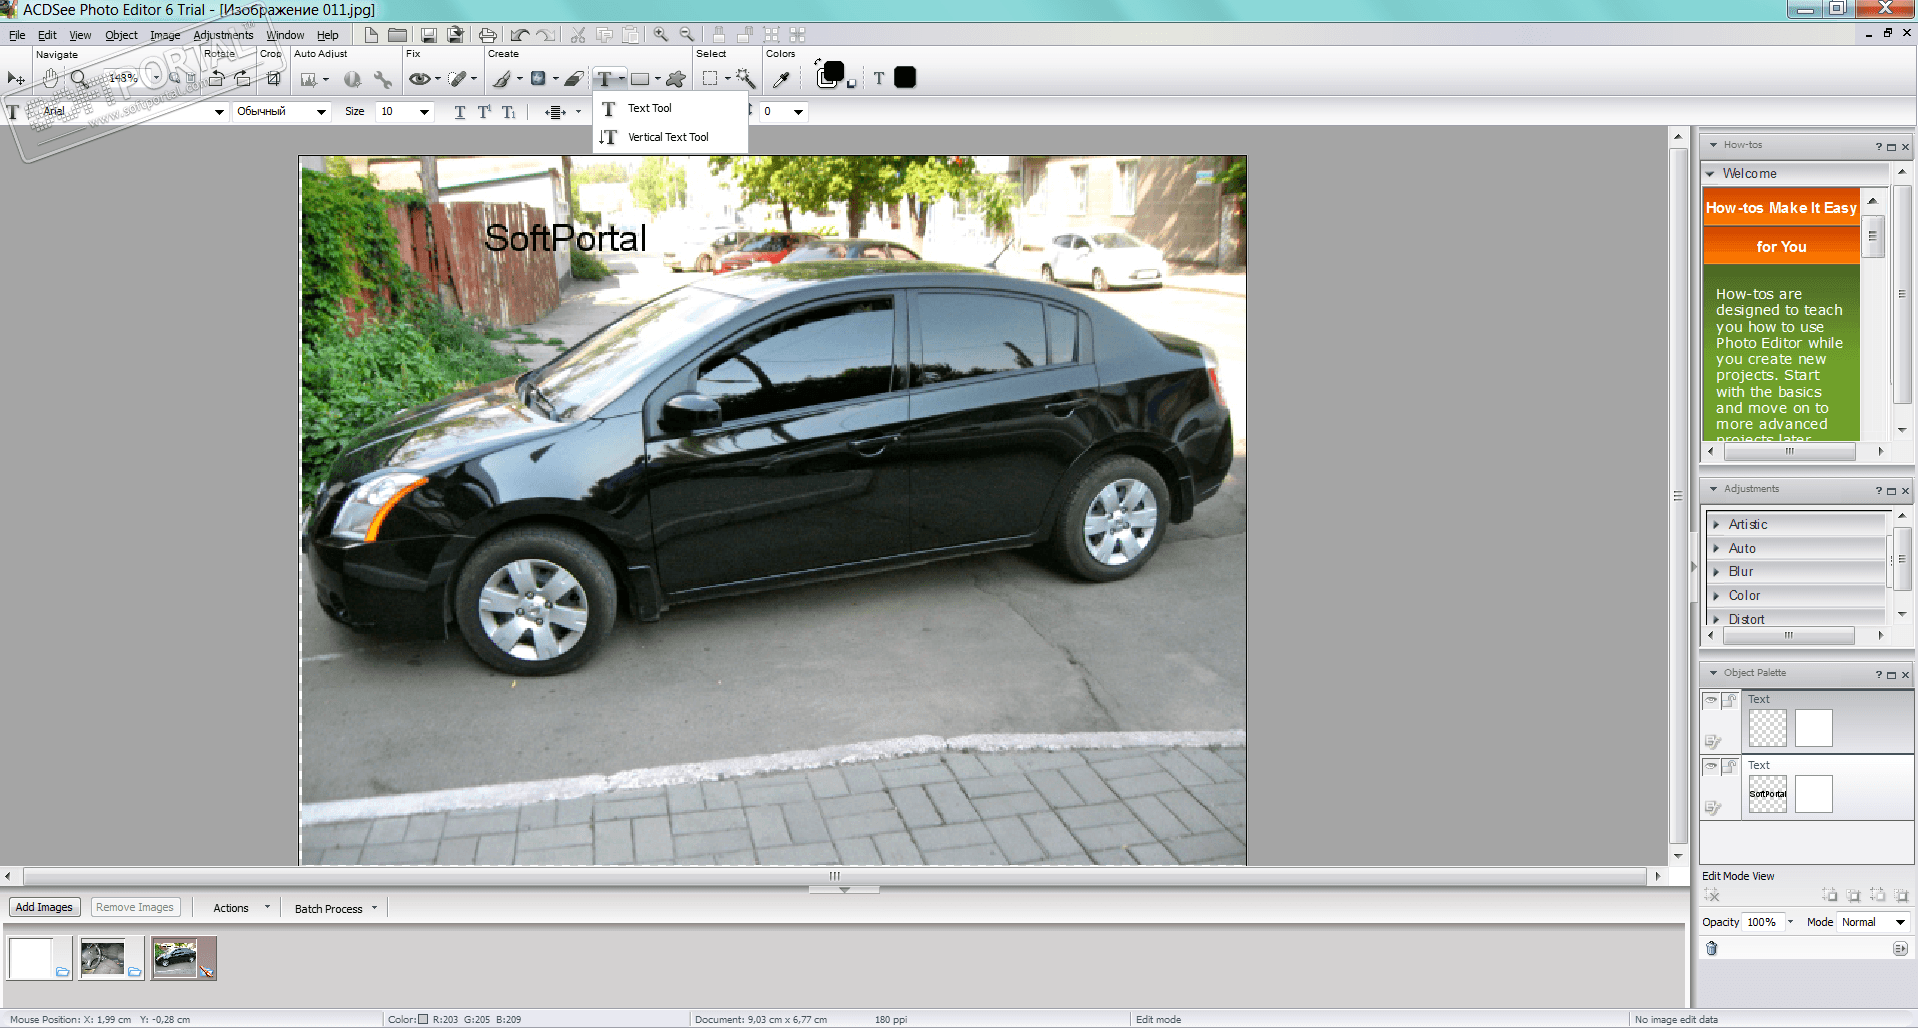Viewport: 1918px width, 1028px height.
Task: Reset default colors small icon
Action: click(x=851, y=84)
